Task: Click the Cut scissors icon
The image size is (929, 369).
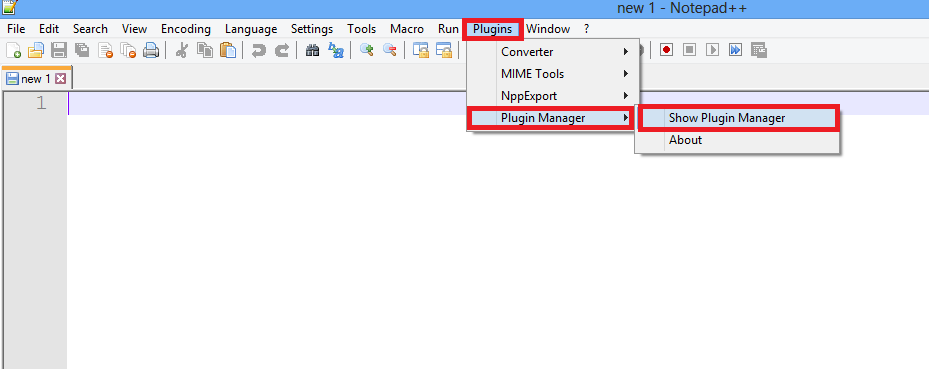Action: pyautogui.click(x=182, y=50)
